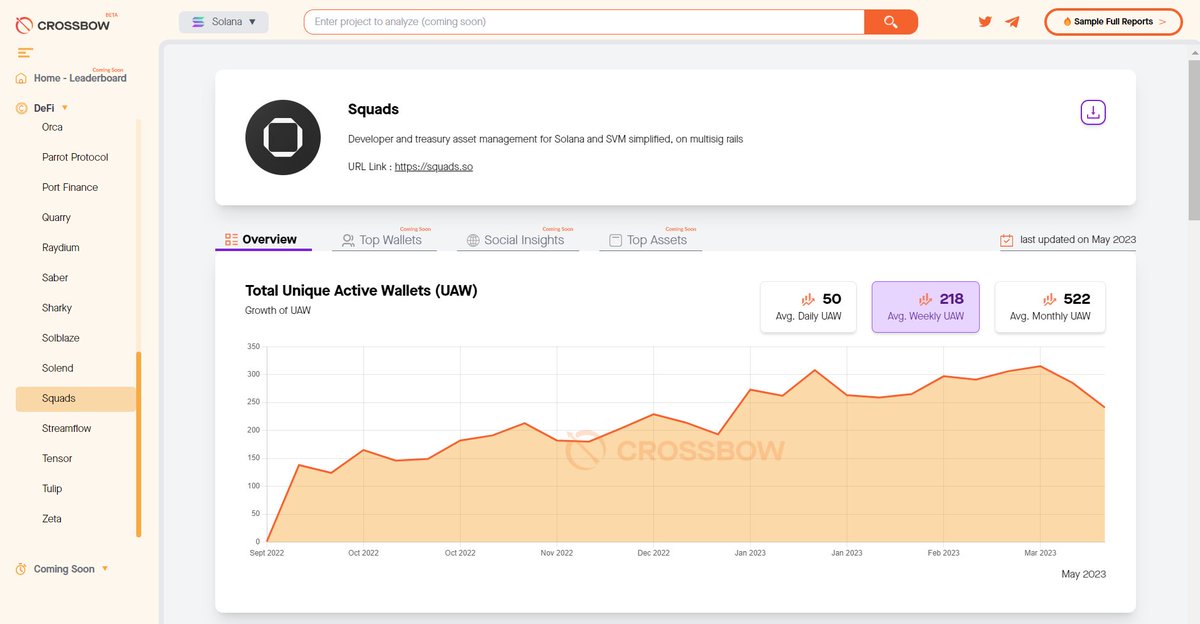The image size is (1200, 624).
Task: Click the Nov 2022 axis label
Action: (x=557, y=553)
